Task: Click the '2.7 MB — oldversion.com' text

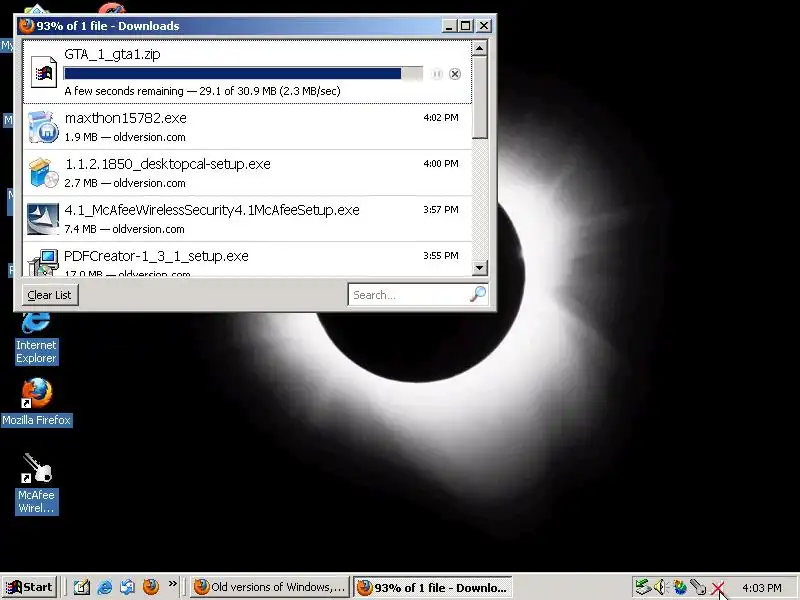Action: tap(125, 183)
